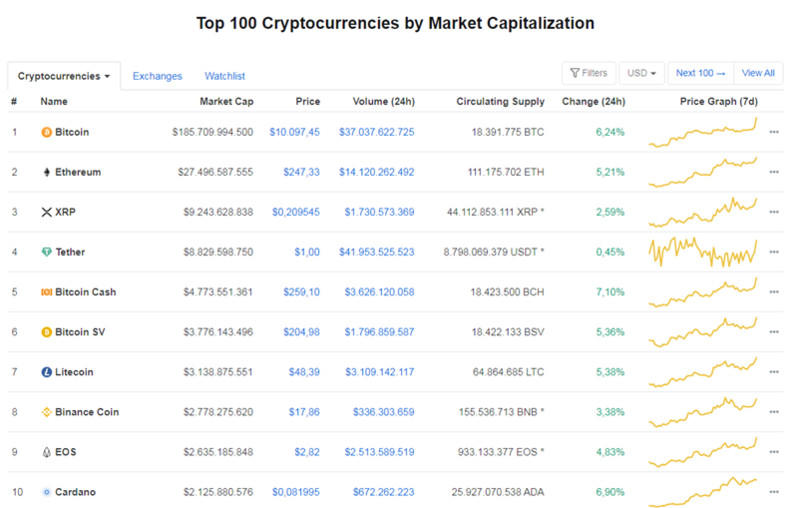Open the Cryptocurrencies dropdown tab

(64, 76)
